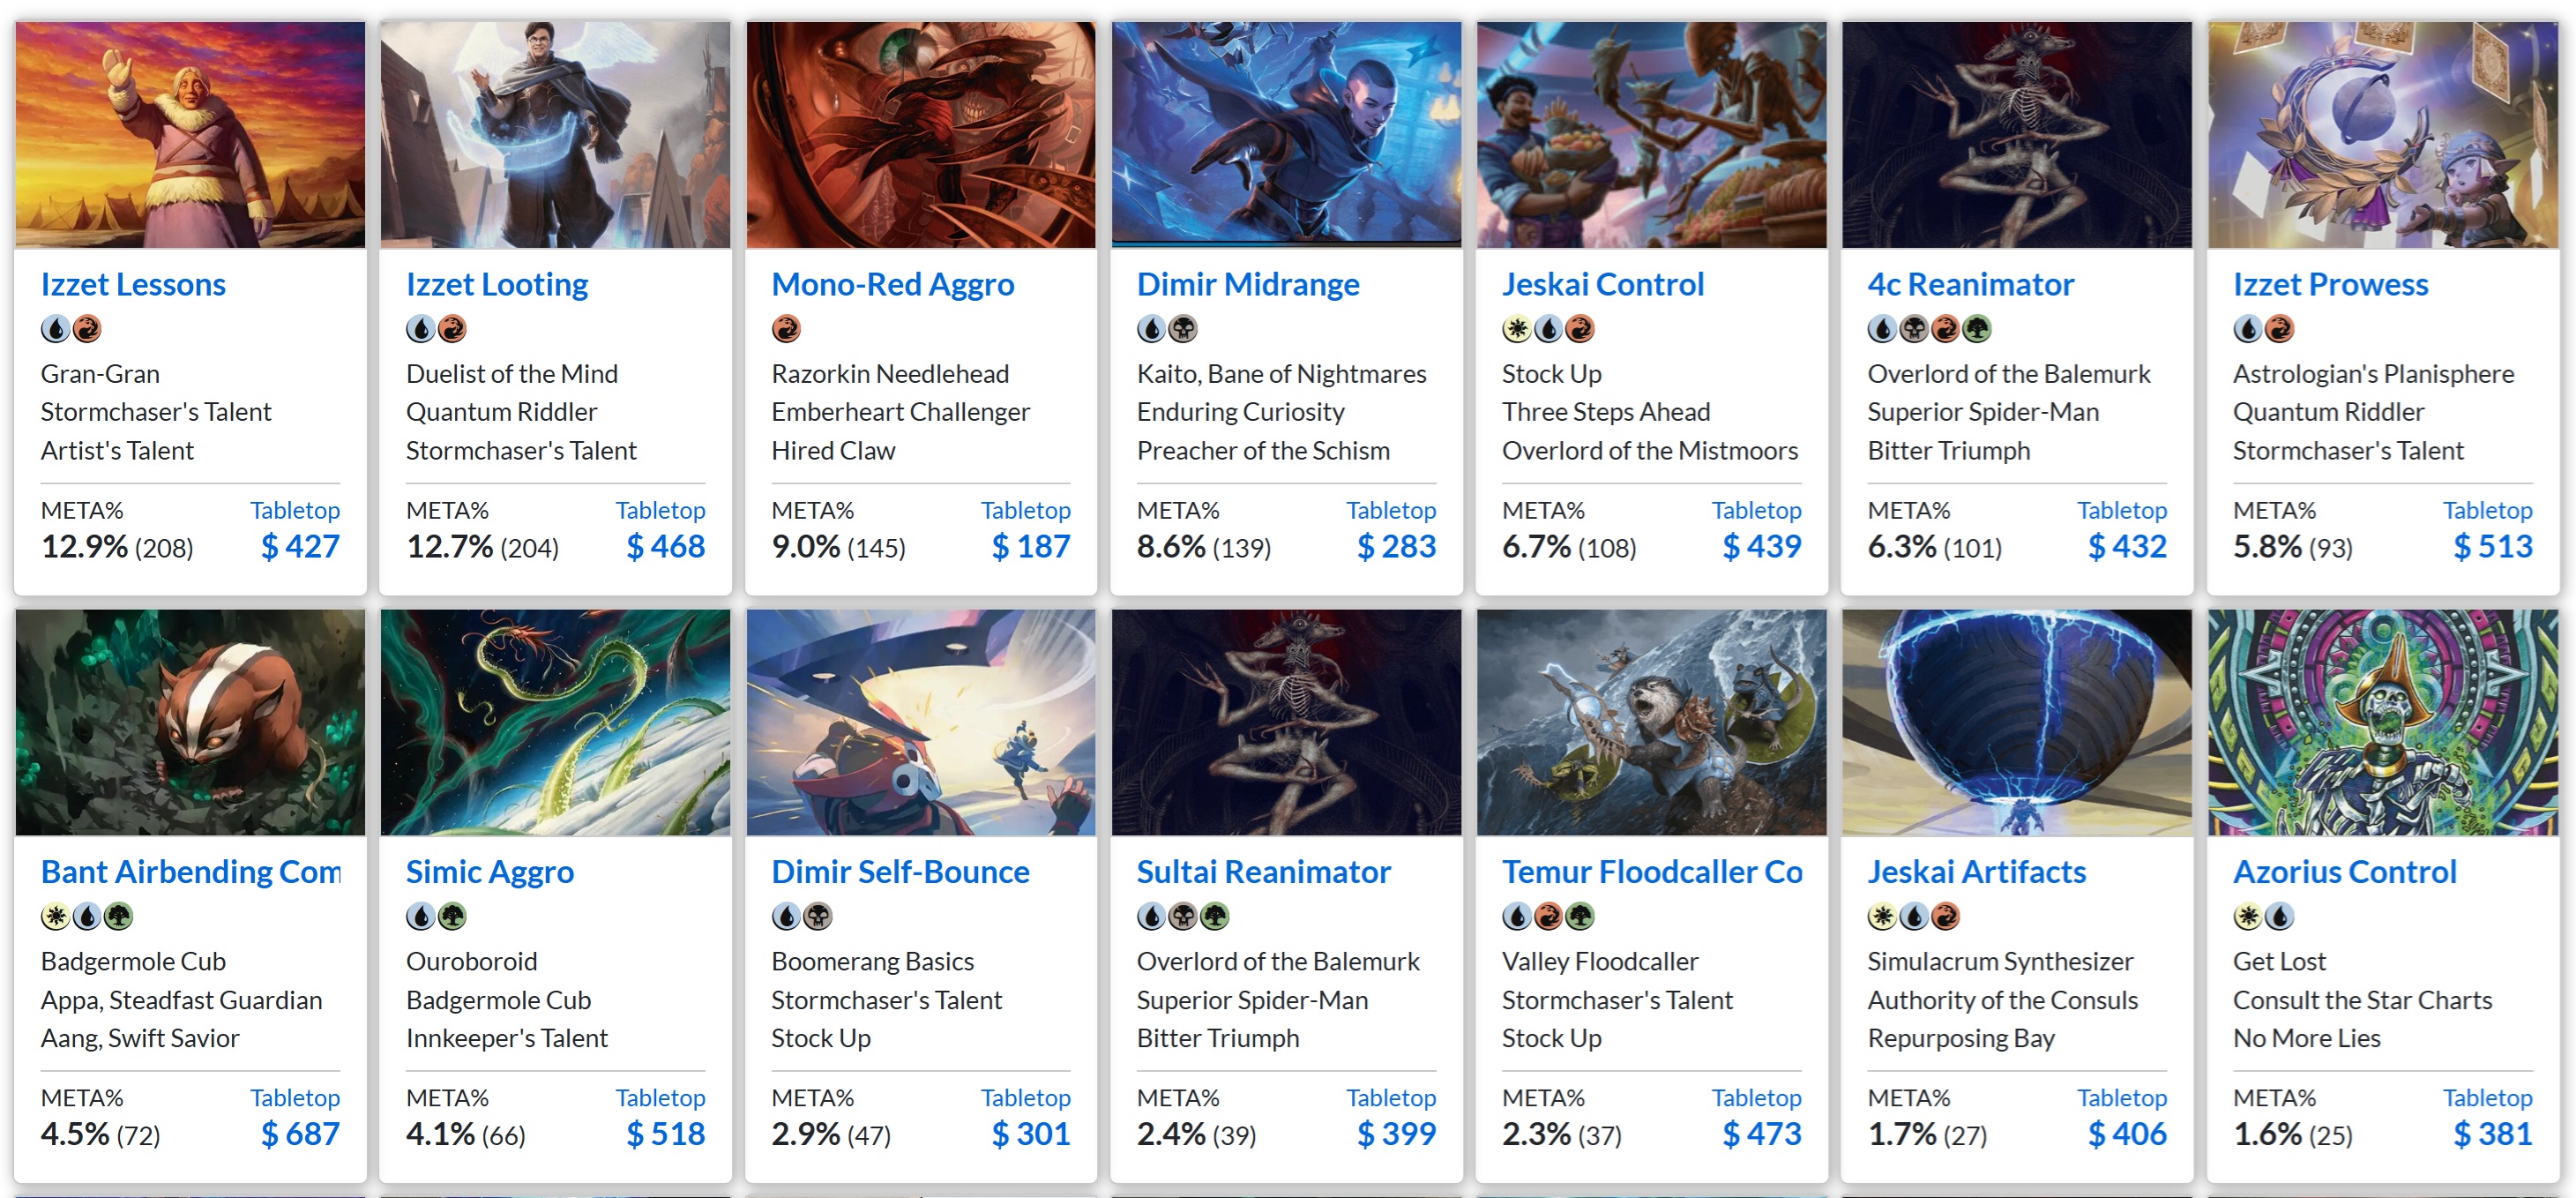The height and width of the screenshot is (1198, 2576).
Task: Click green mana icon under 4c Reanimator
Action: tap(1976, 329)
